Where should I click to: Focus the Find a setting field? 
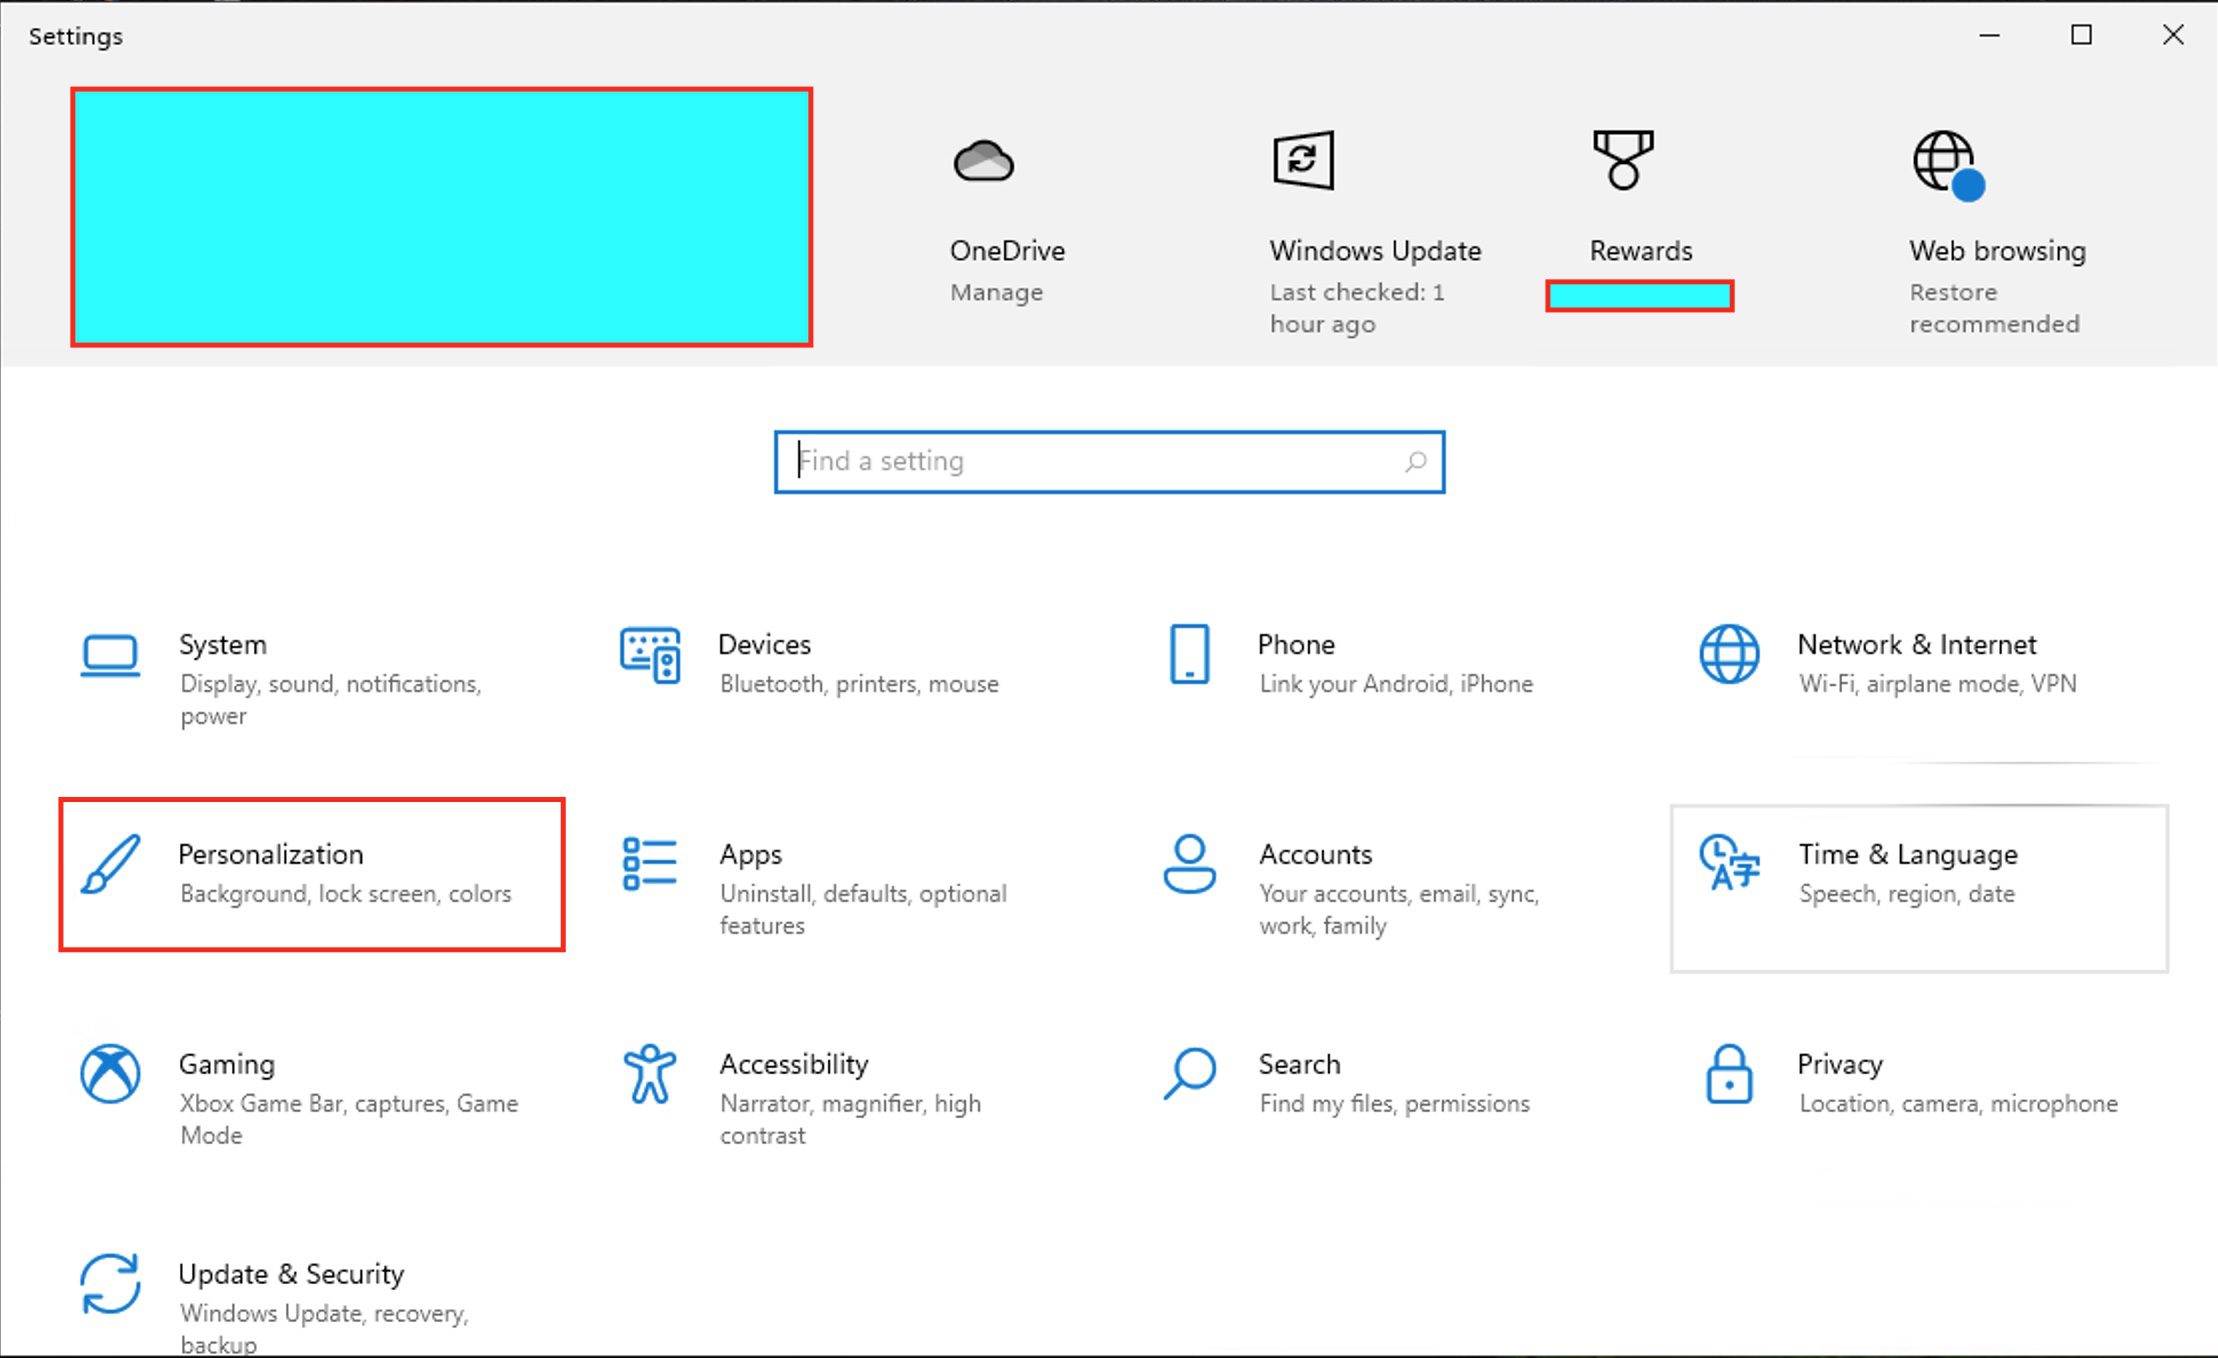[1109, 462]
